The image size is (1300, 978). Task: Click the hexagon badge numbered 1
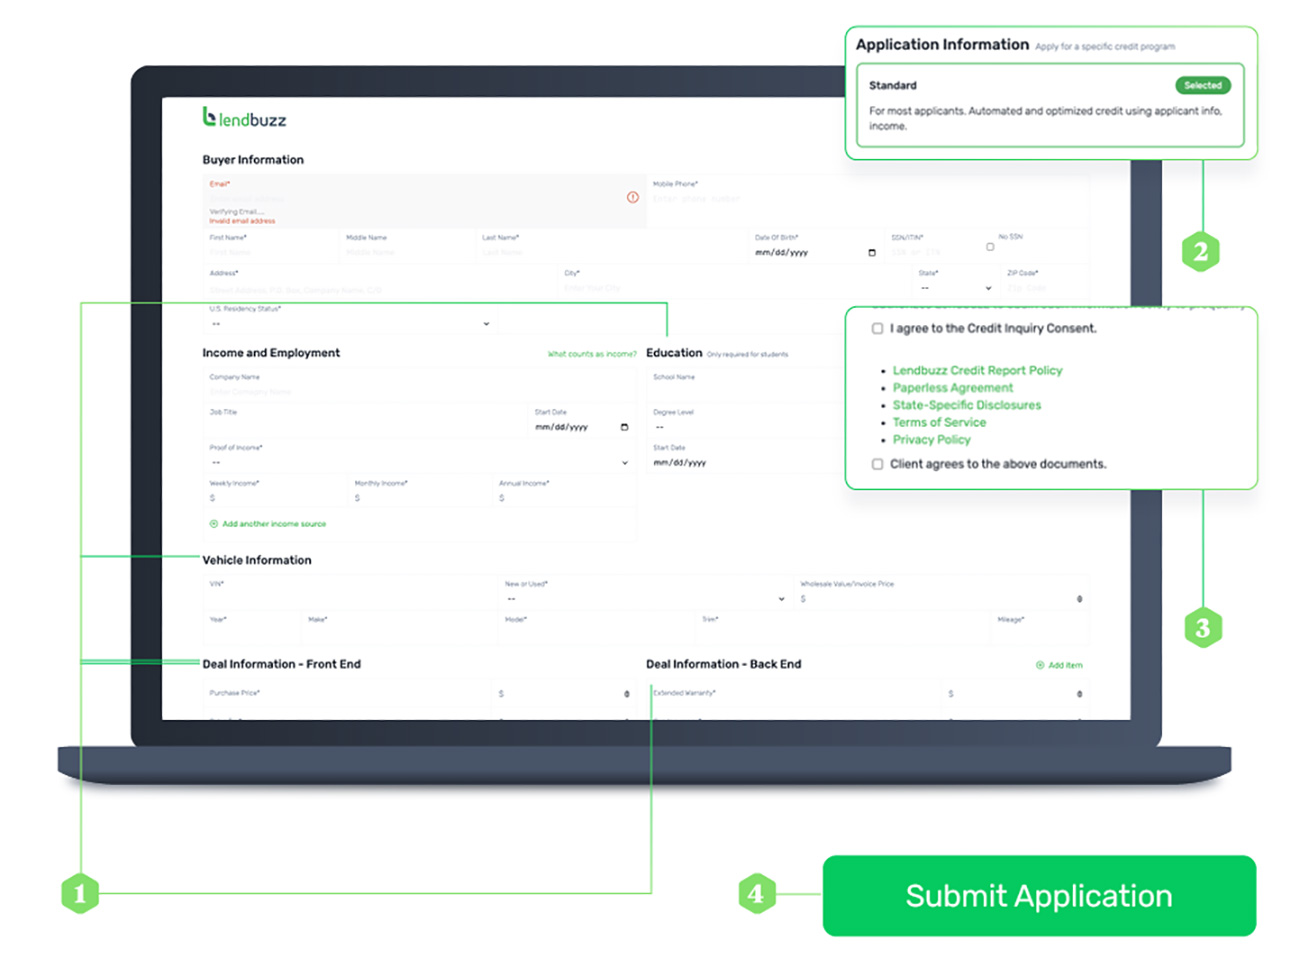(x=79, y=895)
